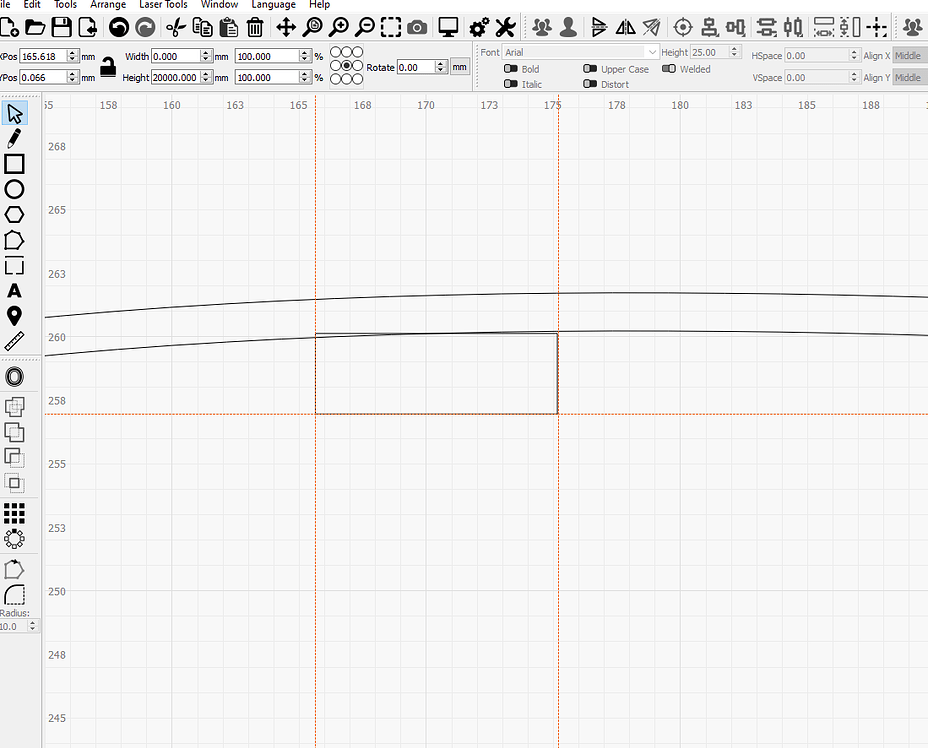Click into the HSpace value field
The height and width of the screenshot is (748, 928).
pyautogui.click(x=817, y=56)
